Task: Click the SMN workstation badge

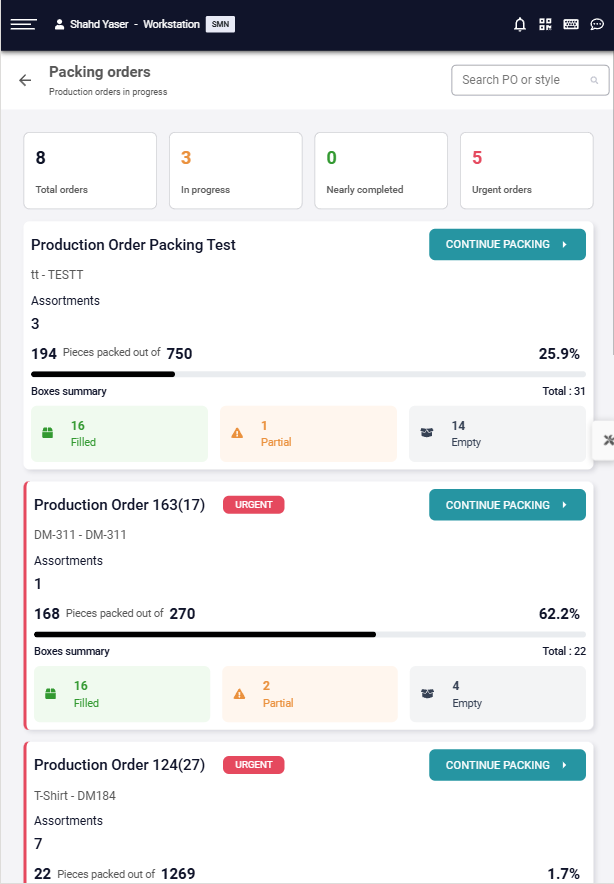Action: pyautogui.click(x=220, y=24)
